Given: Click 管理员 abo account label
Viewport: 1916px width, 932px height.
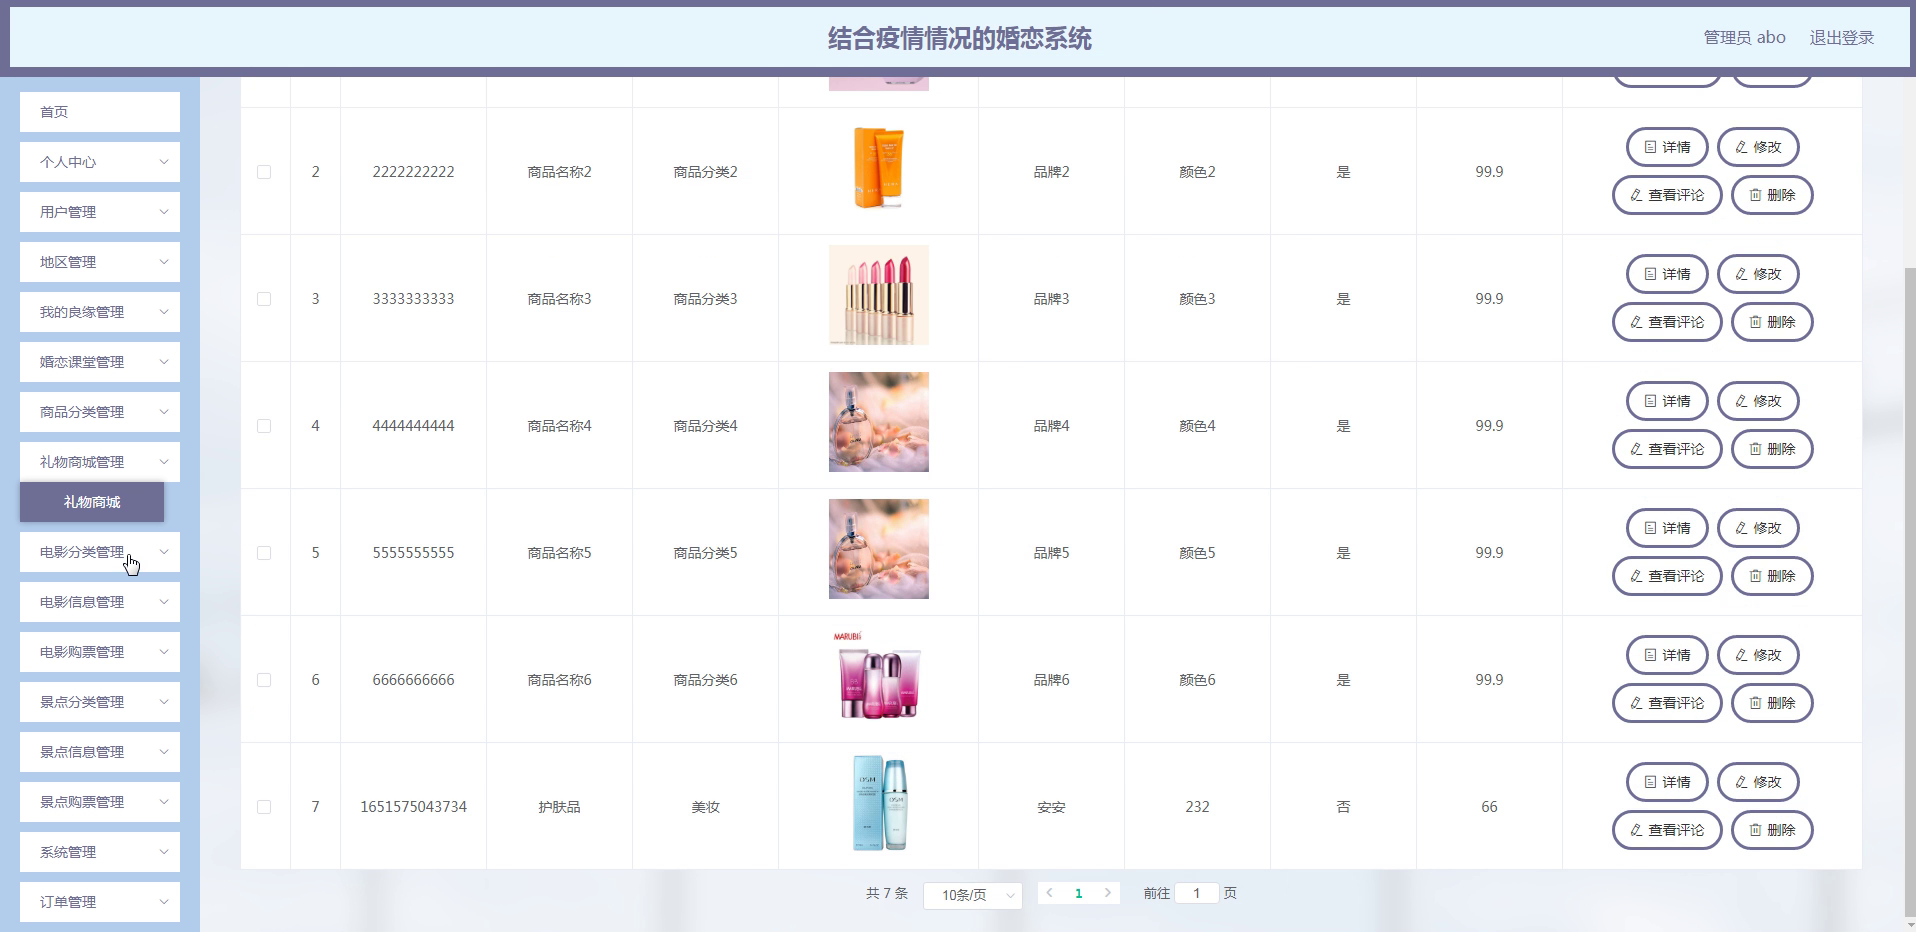Looking at the screenshot, I should click(1745, 38).
